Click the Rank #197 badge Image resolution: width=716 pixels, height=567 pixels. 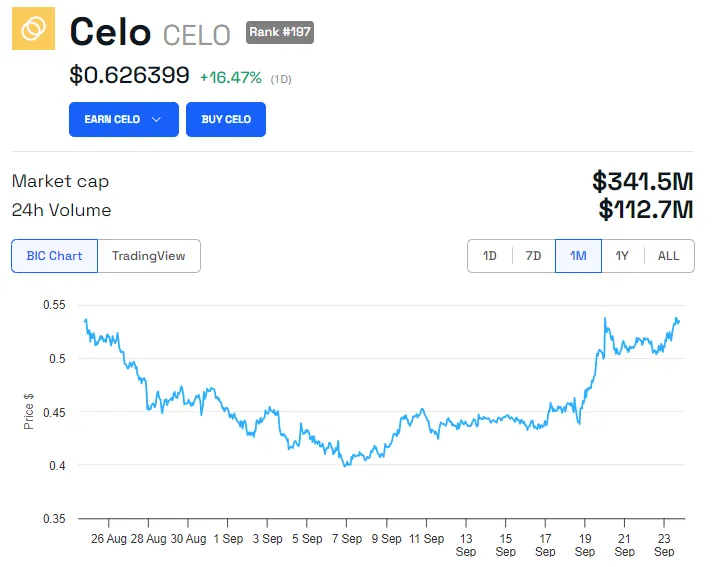coord(280,32)
